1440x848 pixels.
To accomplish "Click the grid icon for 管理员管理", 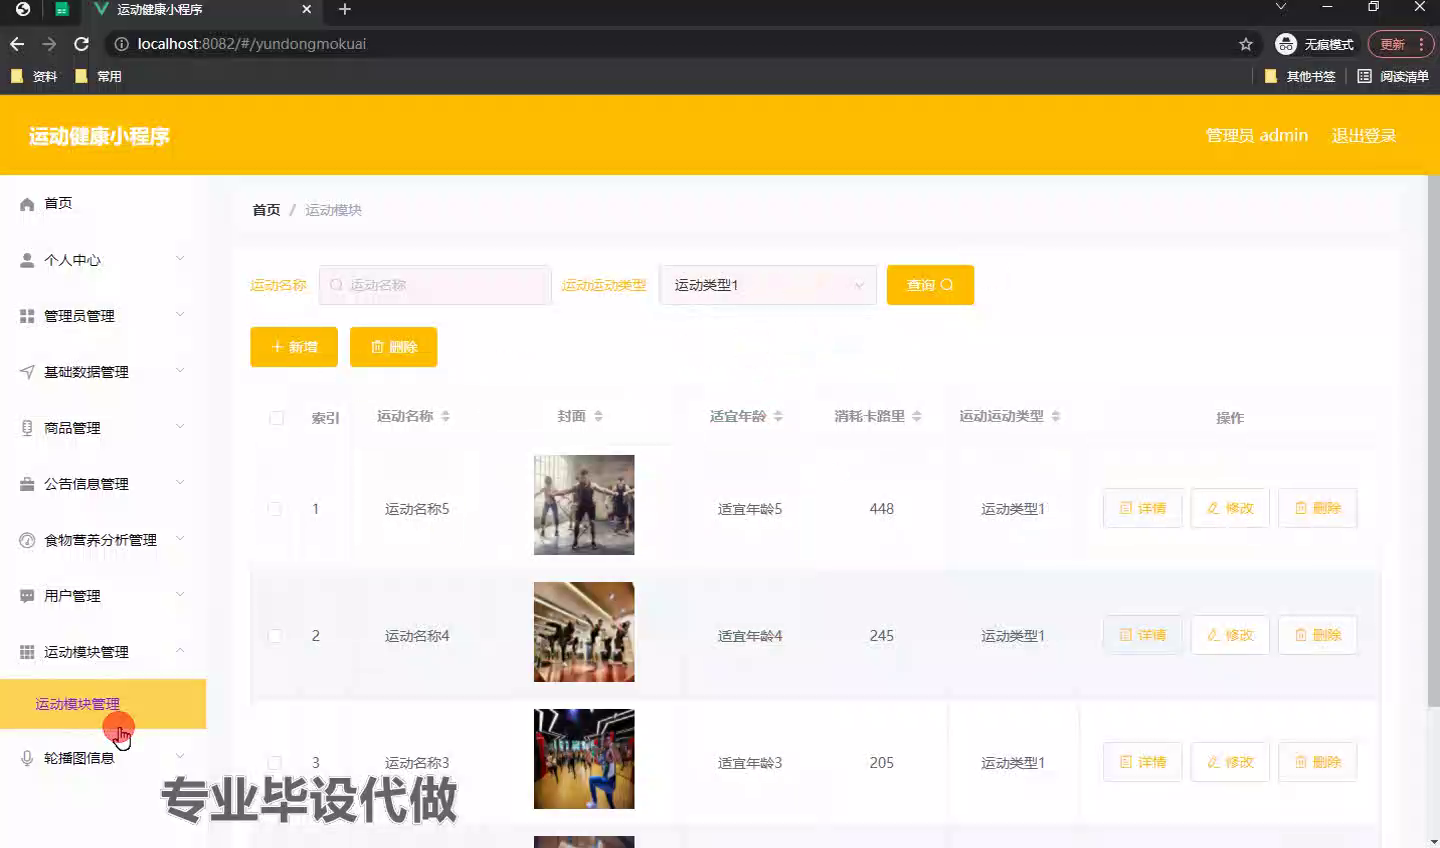I will click(x=27, y=316).
